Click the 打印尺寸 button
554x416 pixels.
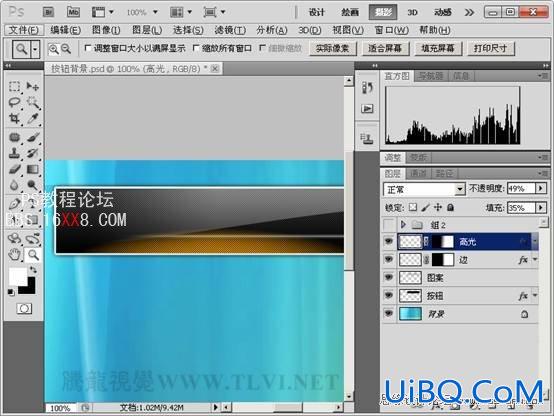(x=491, y=48)
